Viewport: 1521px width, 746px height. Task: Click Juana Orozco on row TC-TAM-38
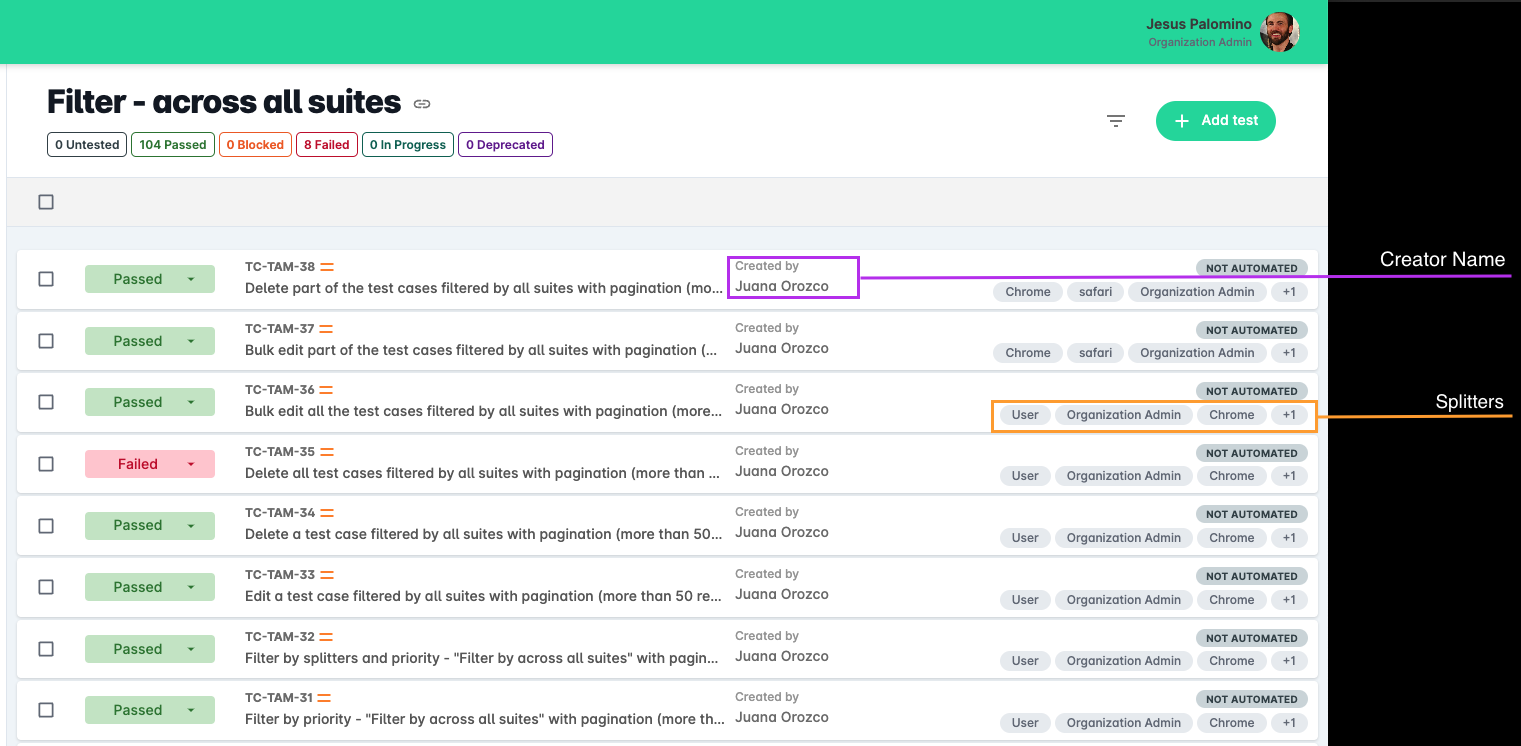(782, 286)
